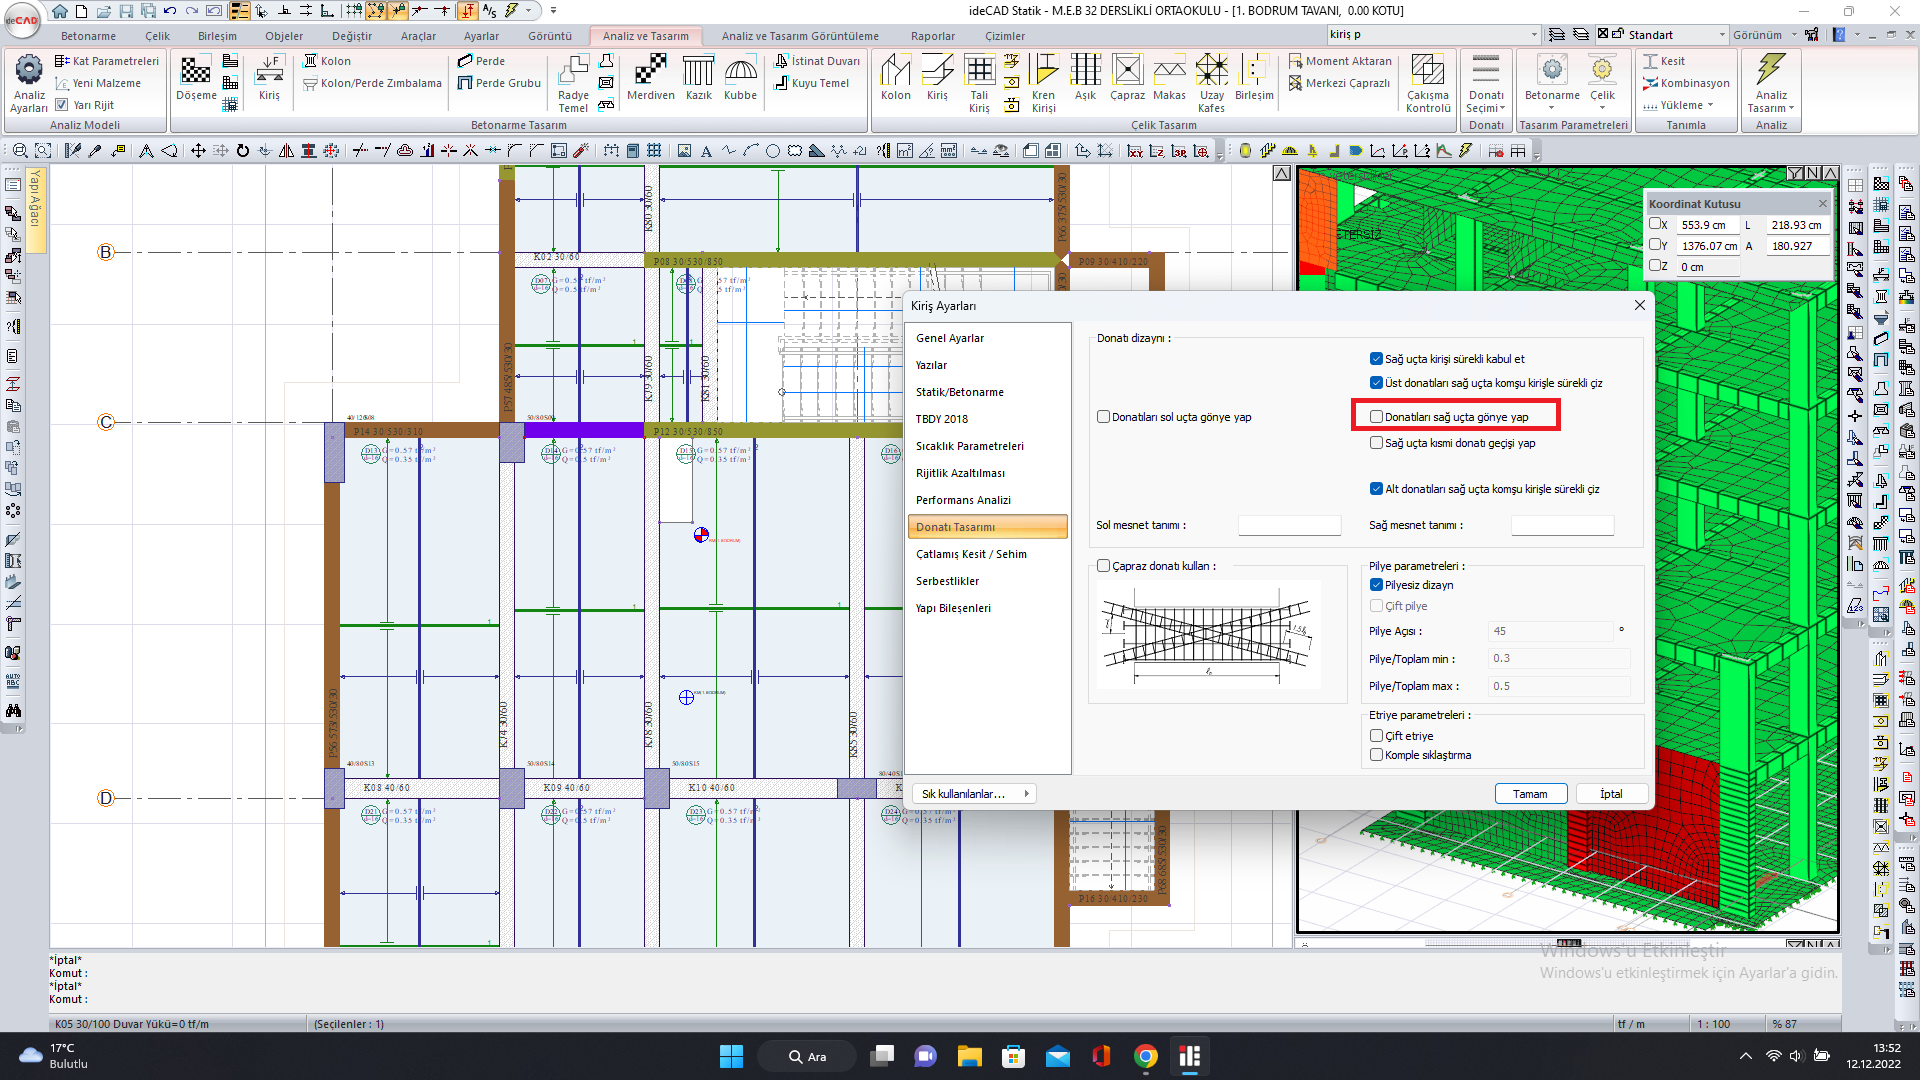1920x1080 pixels.
Task: Open Analiz Ayarları gear icon
Action: coord(29,82)
